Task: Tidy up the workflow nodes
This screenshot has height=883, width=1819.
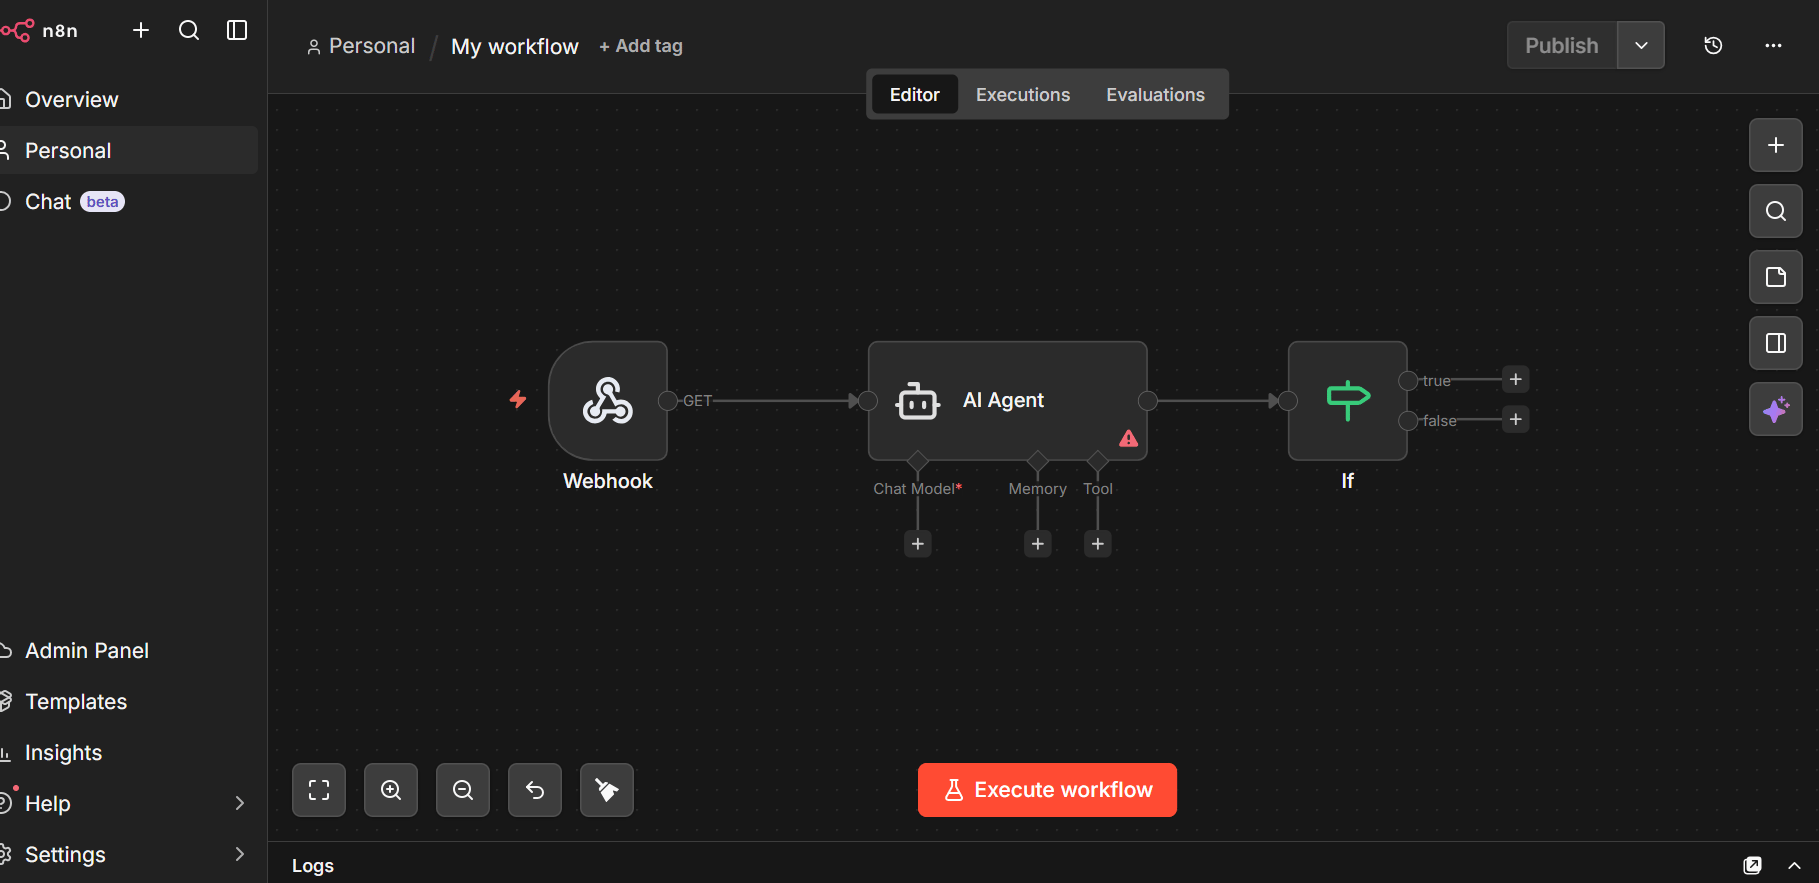Action: (x=607, y=790)
